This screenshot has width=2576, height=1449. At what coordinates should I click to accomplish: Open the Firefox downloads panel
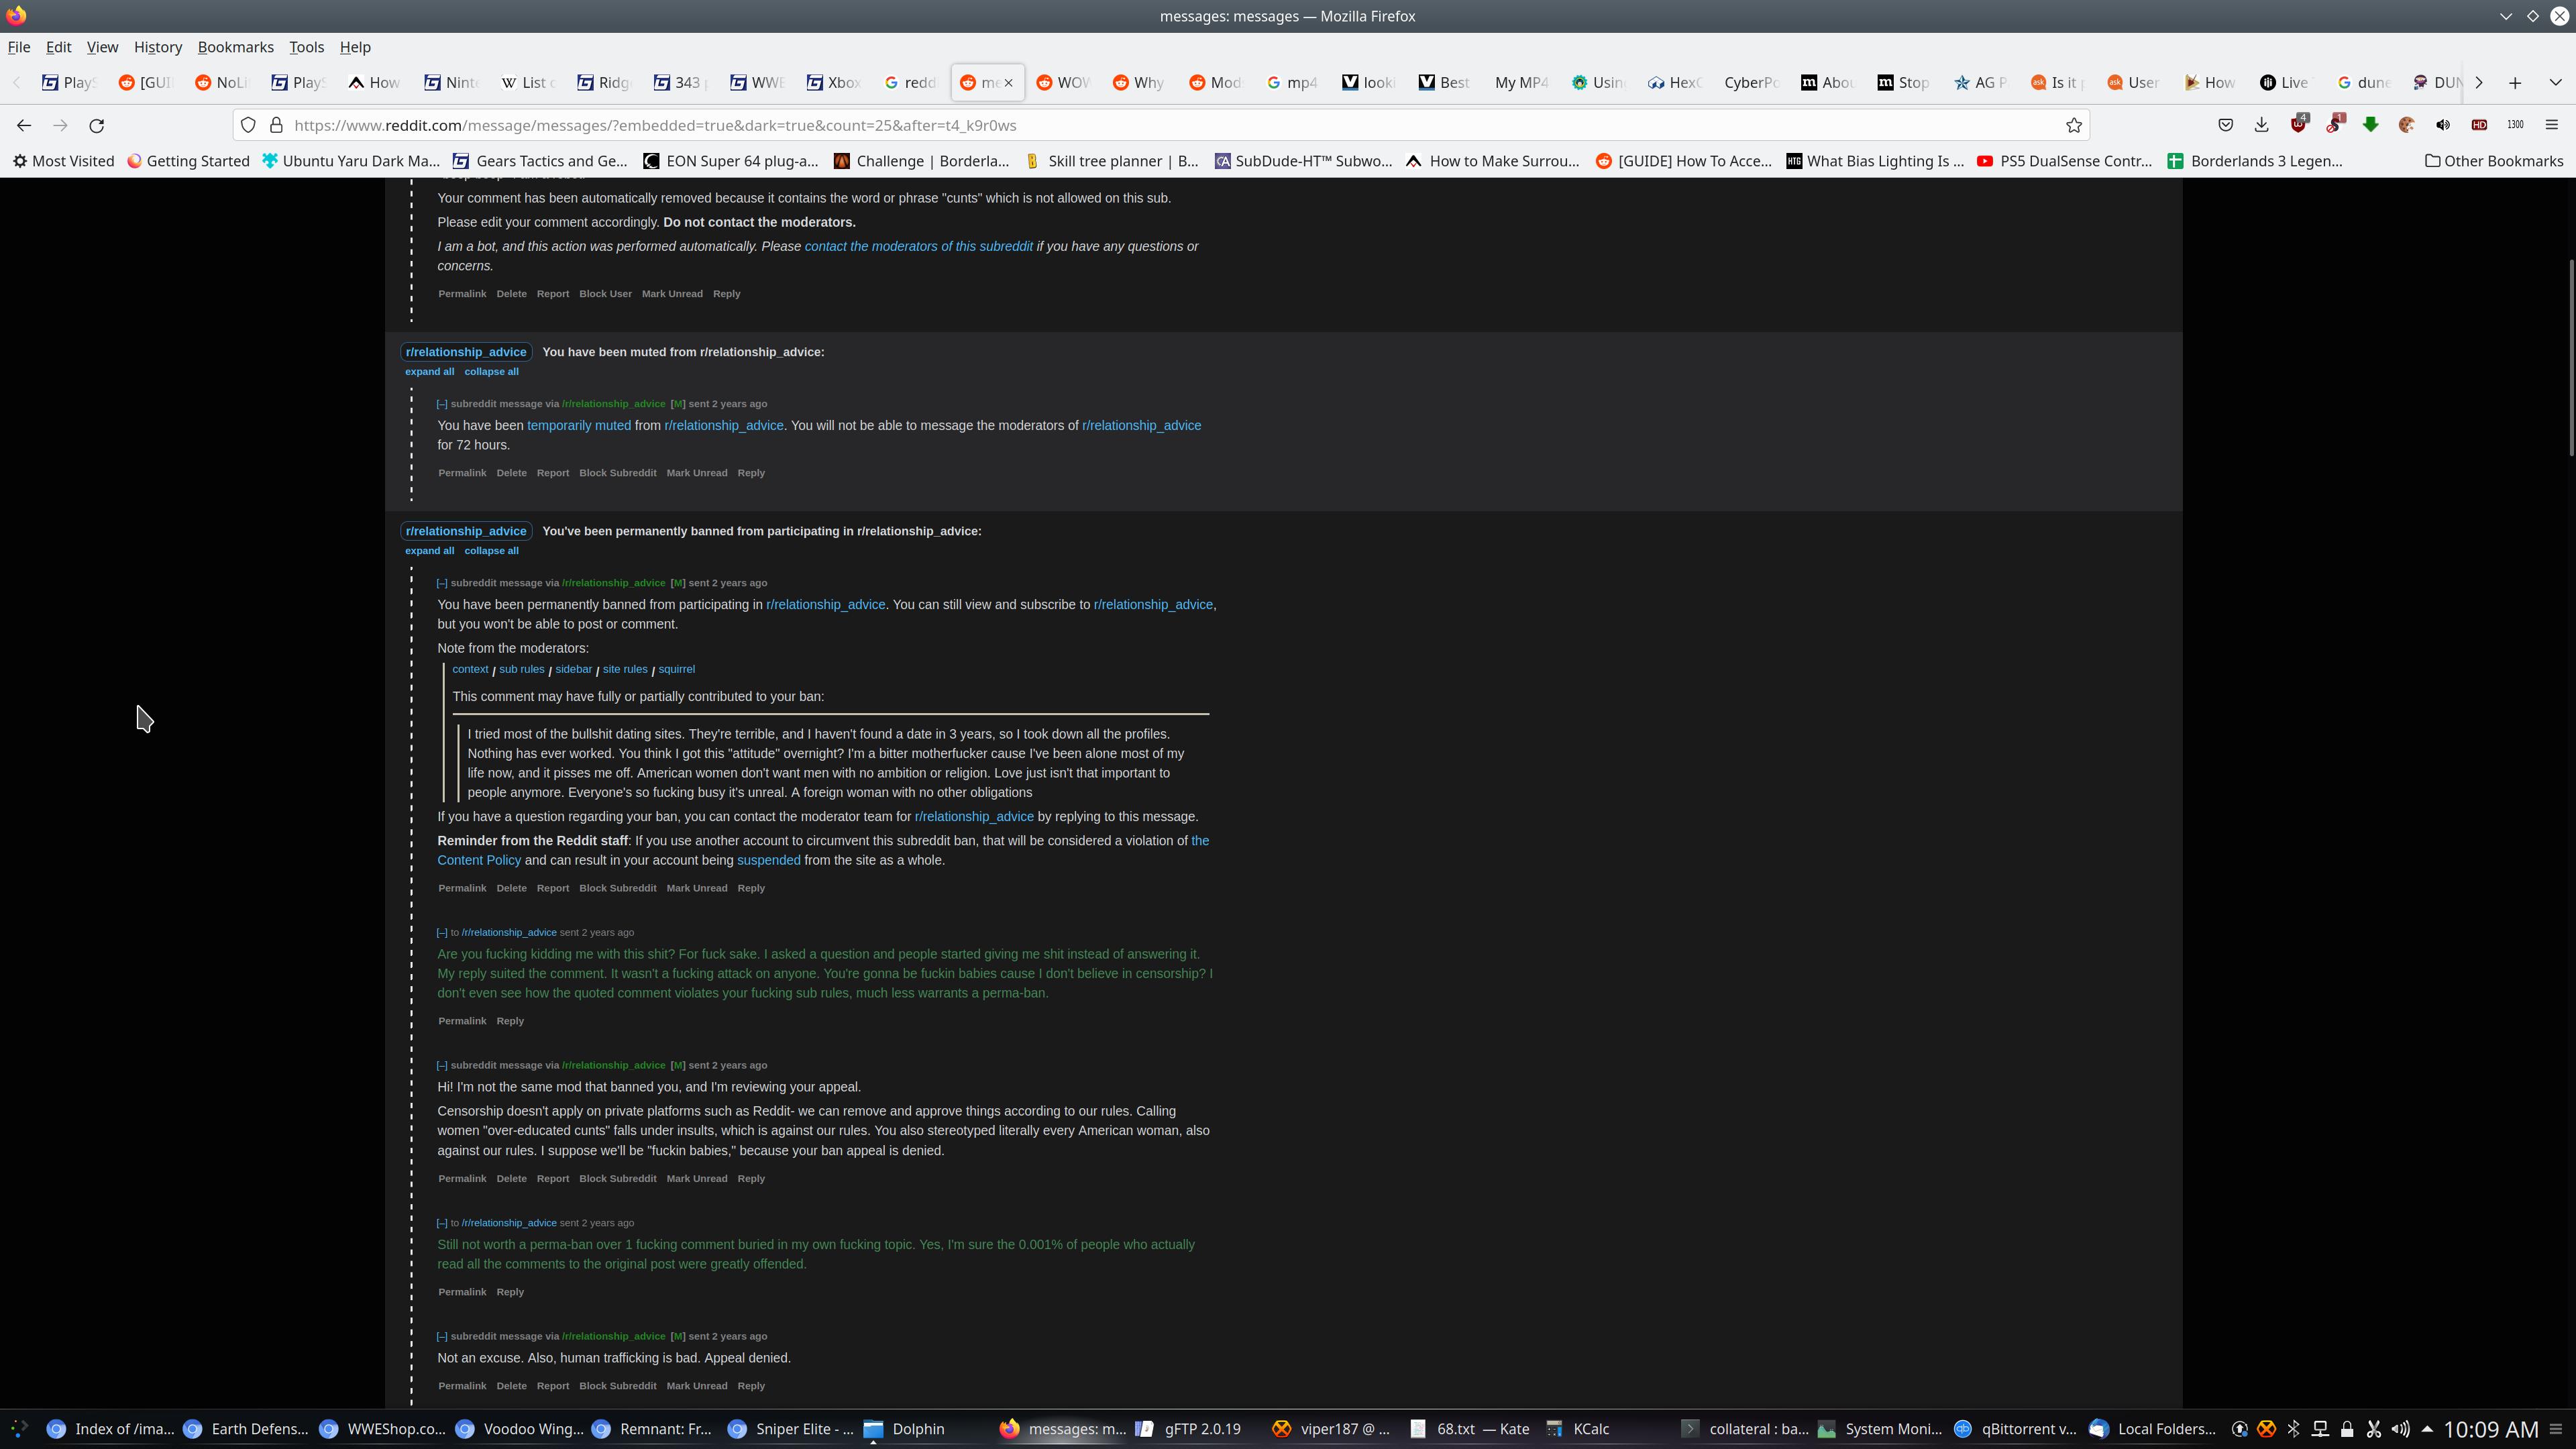(2261, 125)
